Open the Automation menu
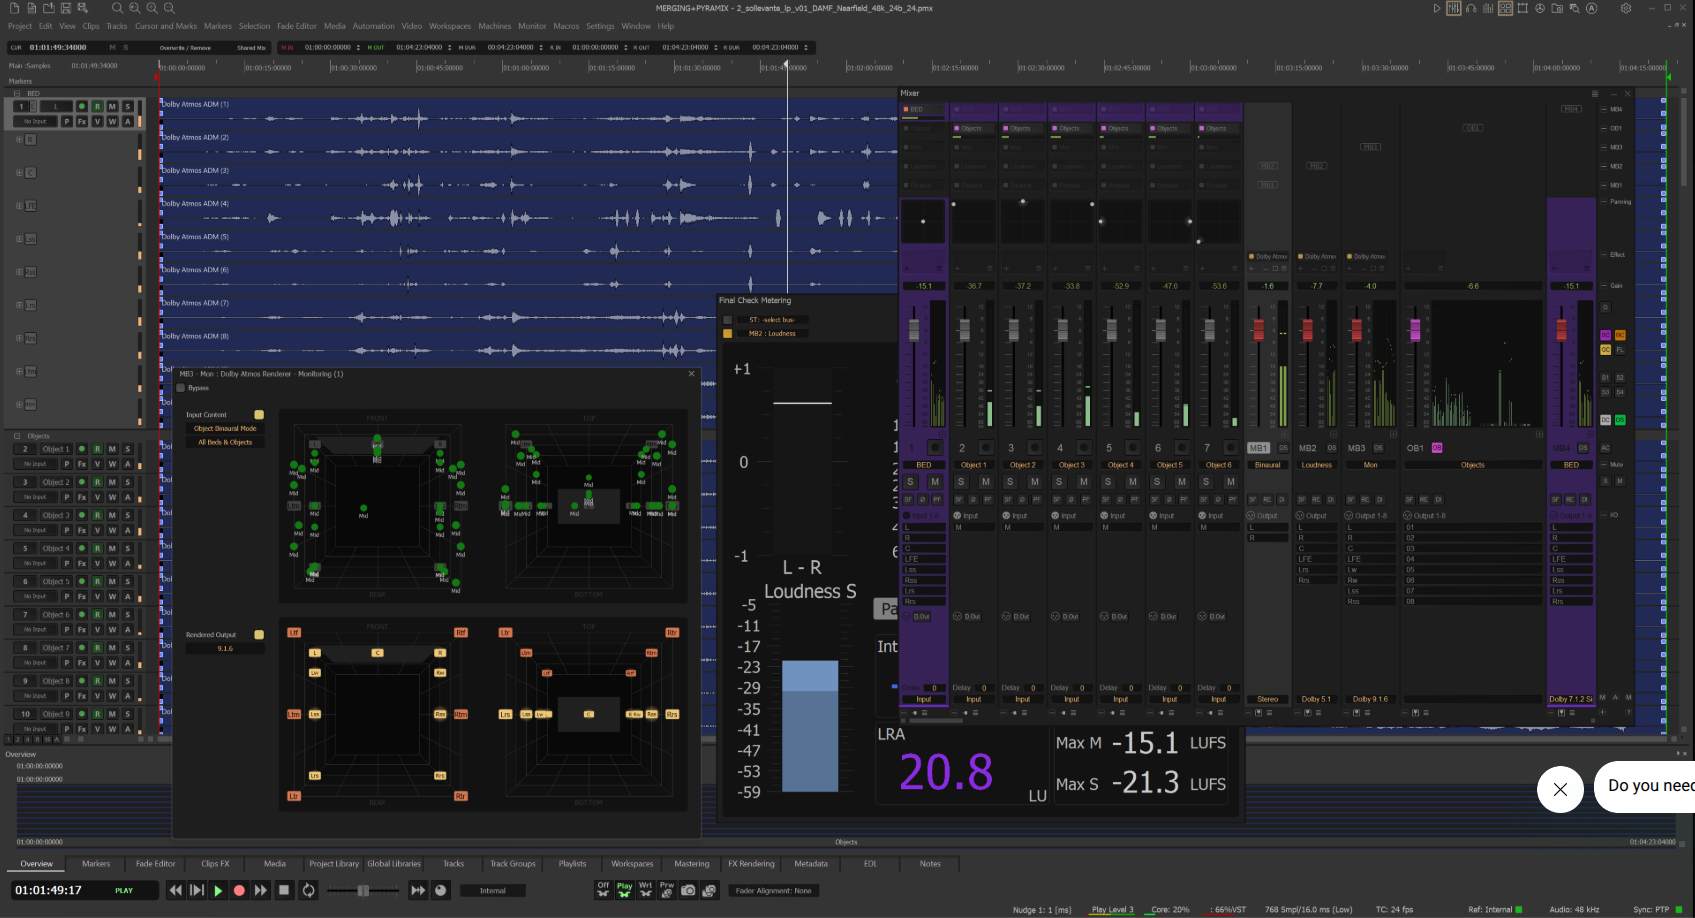 (374, 26)
